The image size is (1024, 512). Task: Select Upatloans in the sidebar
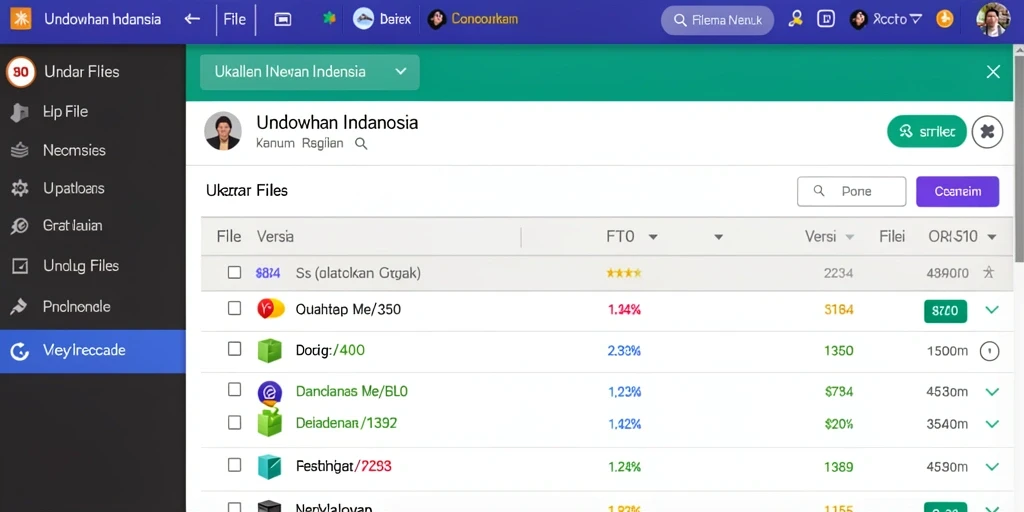coord(93,189)
